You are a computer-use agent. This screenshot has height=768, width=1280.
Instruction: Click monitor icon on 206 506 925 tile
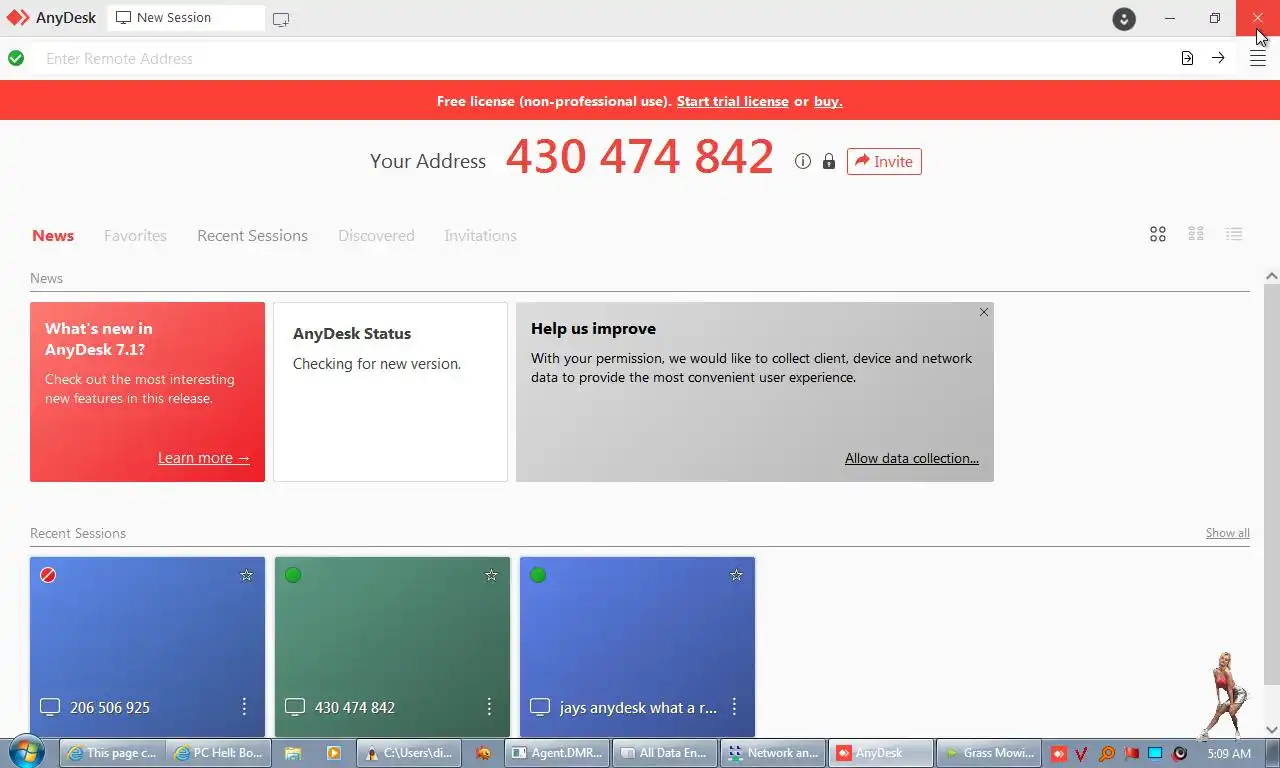coord(50,707)
